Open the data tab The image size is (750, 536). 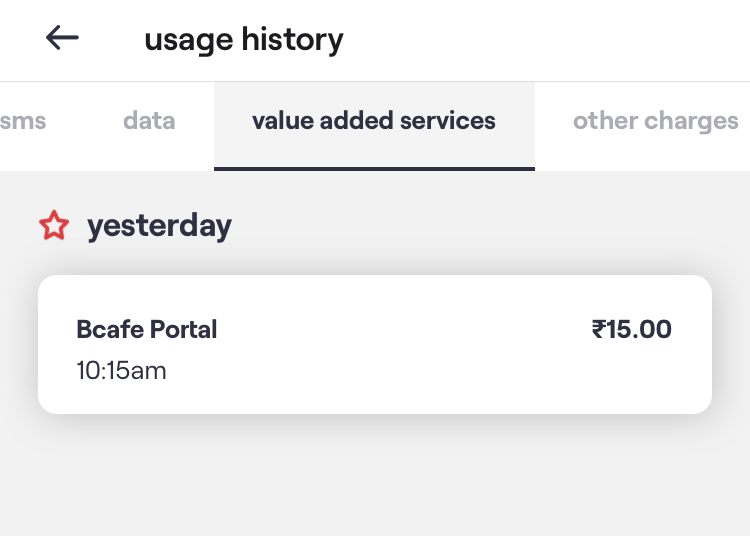pos(149,122)
